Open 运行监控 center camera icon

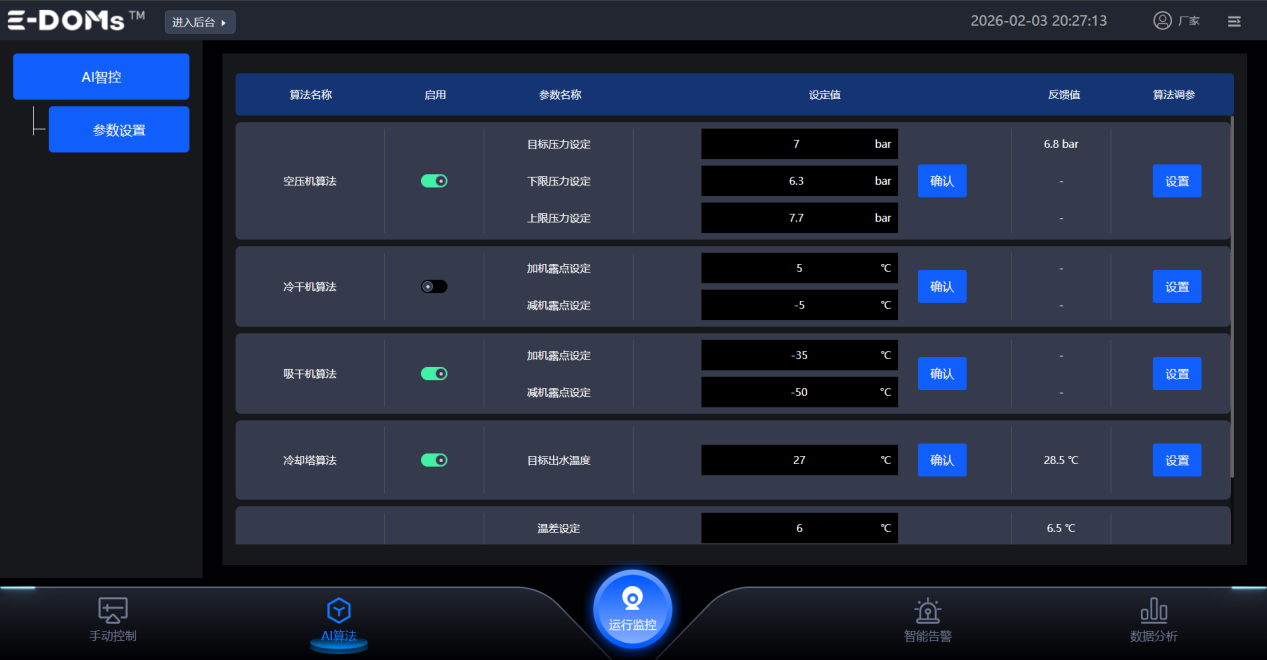tap(632, 599)
